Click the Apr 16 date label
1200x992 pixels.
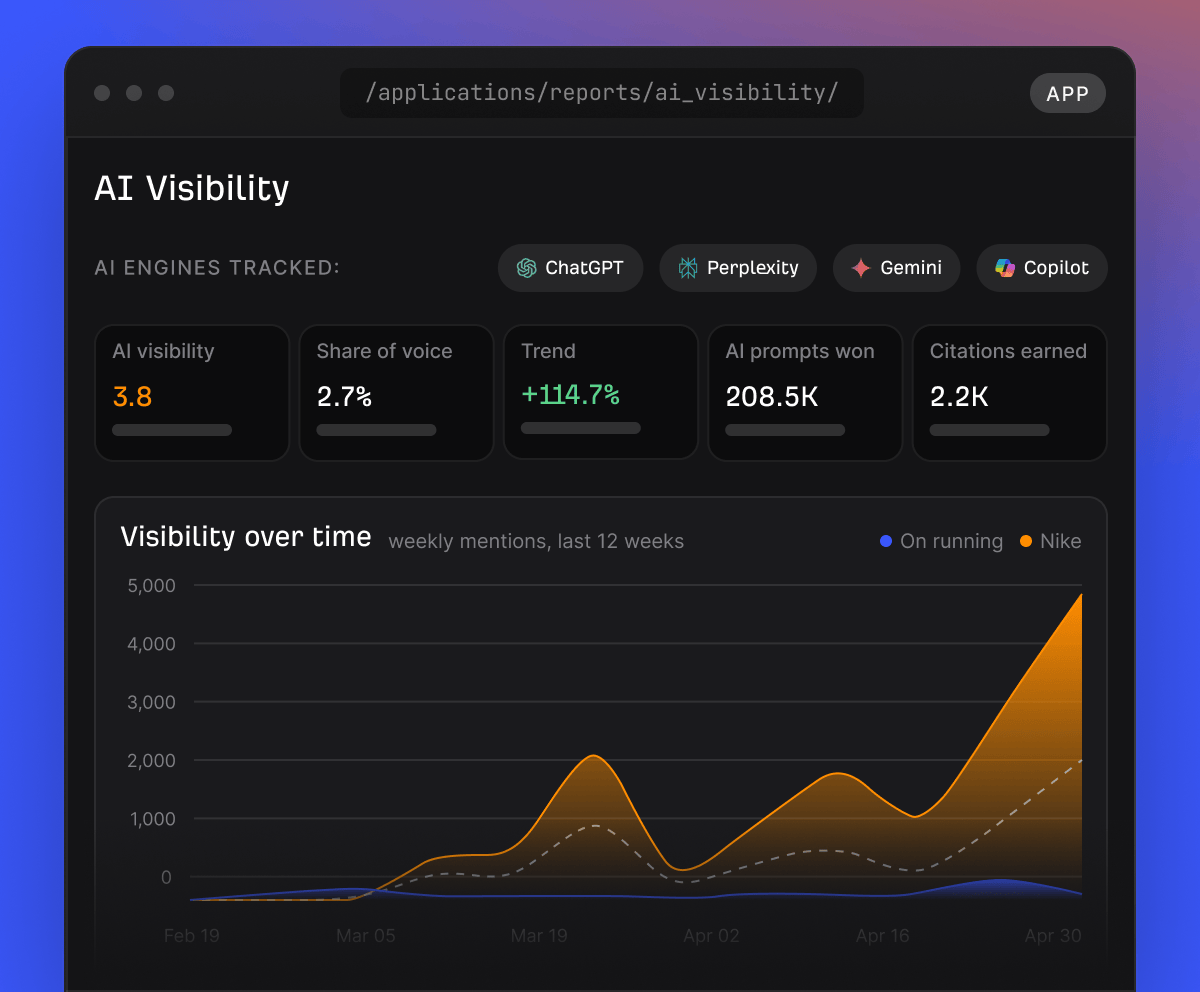coord(883,936)
